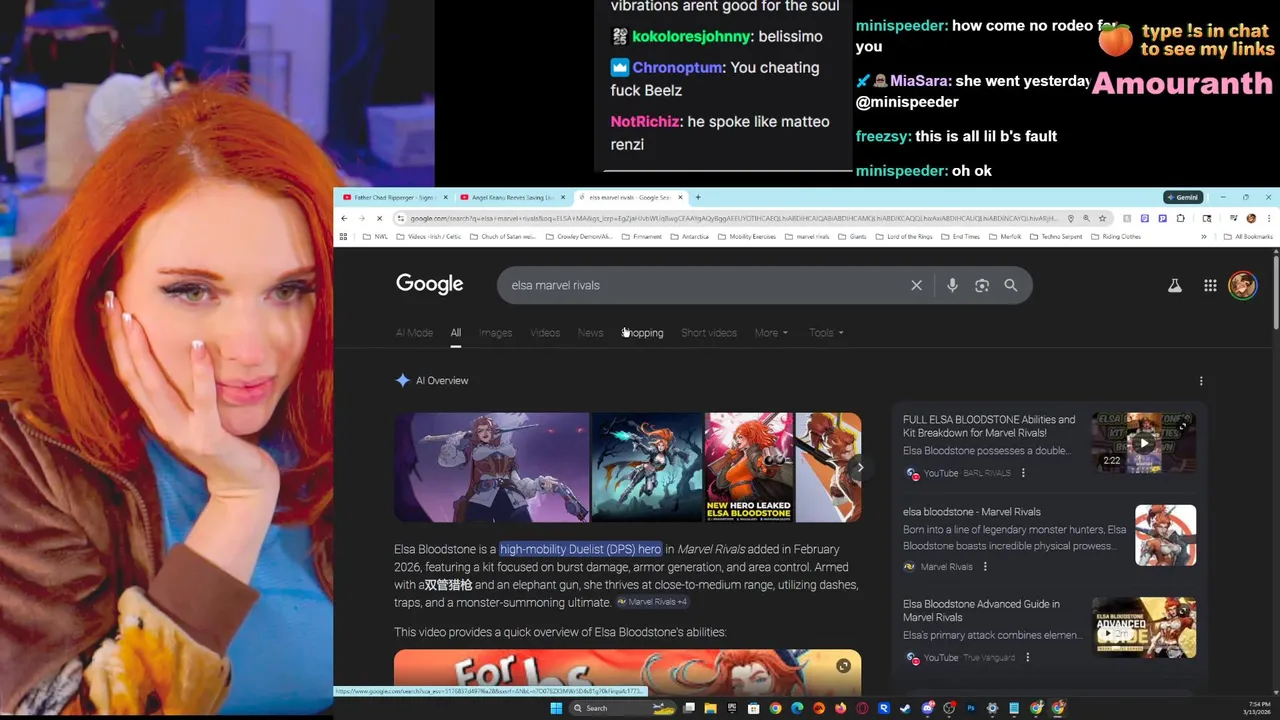The width and height of the screenshot is (1280, 720).
Task: Open Steam from taskbar
Action: click(905, 708)
